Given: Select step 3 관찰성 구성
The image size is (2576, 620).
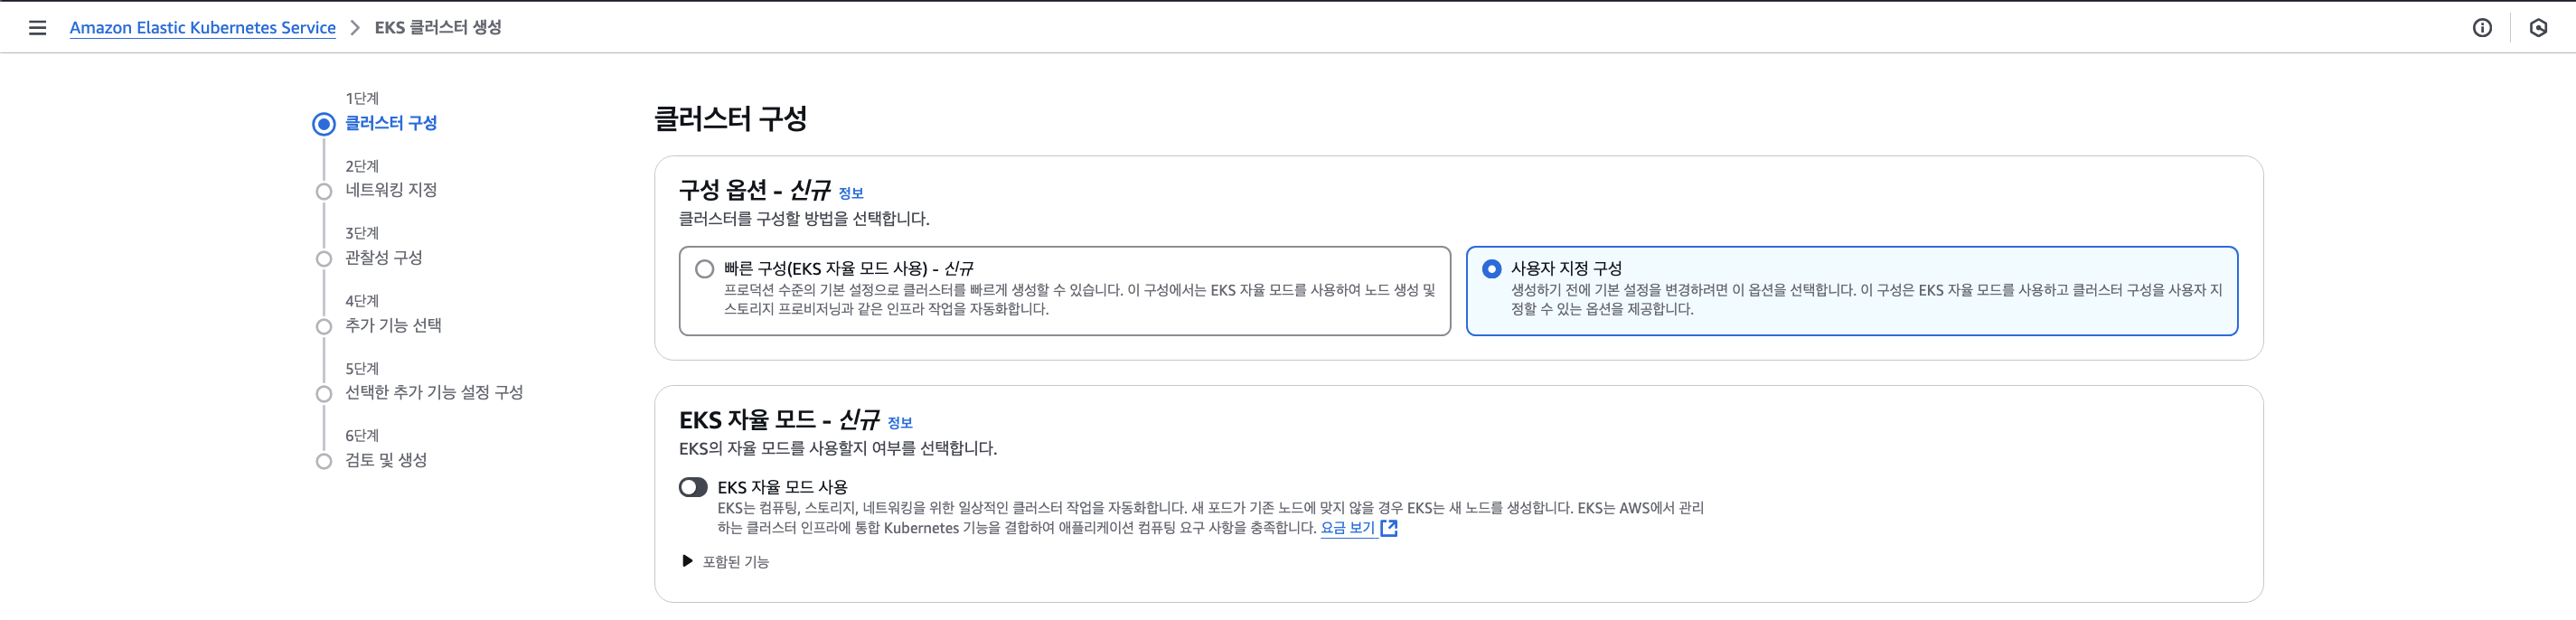Looking at the screenshot, I should (x=384, y=258).
